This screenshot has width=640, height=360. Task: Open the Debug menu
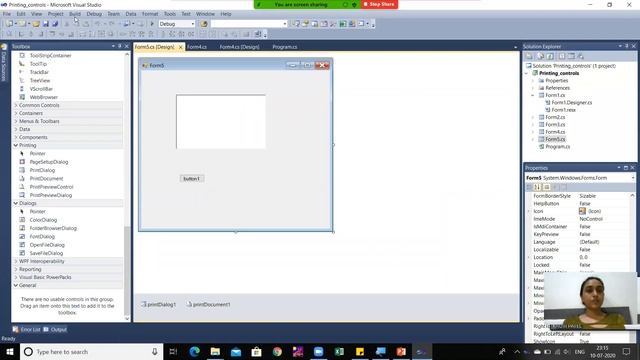click(x=94, y=14)
